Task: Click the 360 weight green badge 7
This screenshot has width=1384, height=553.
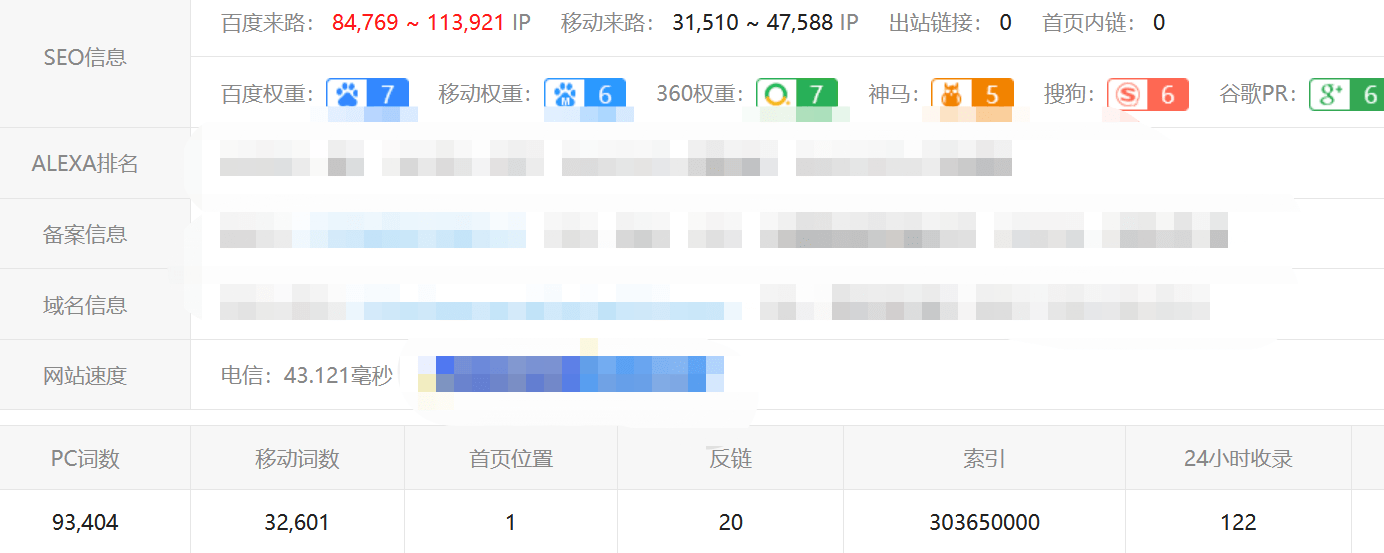Action: coord(797,94)
